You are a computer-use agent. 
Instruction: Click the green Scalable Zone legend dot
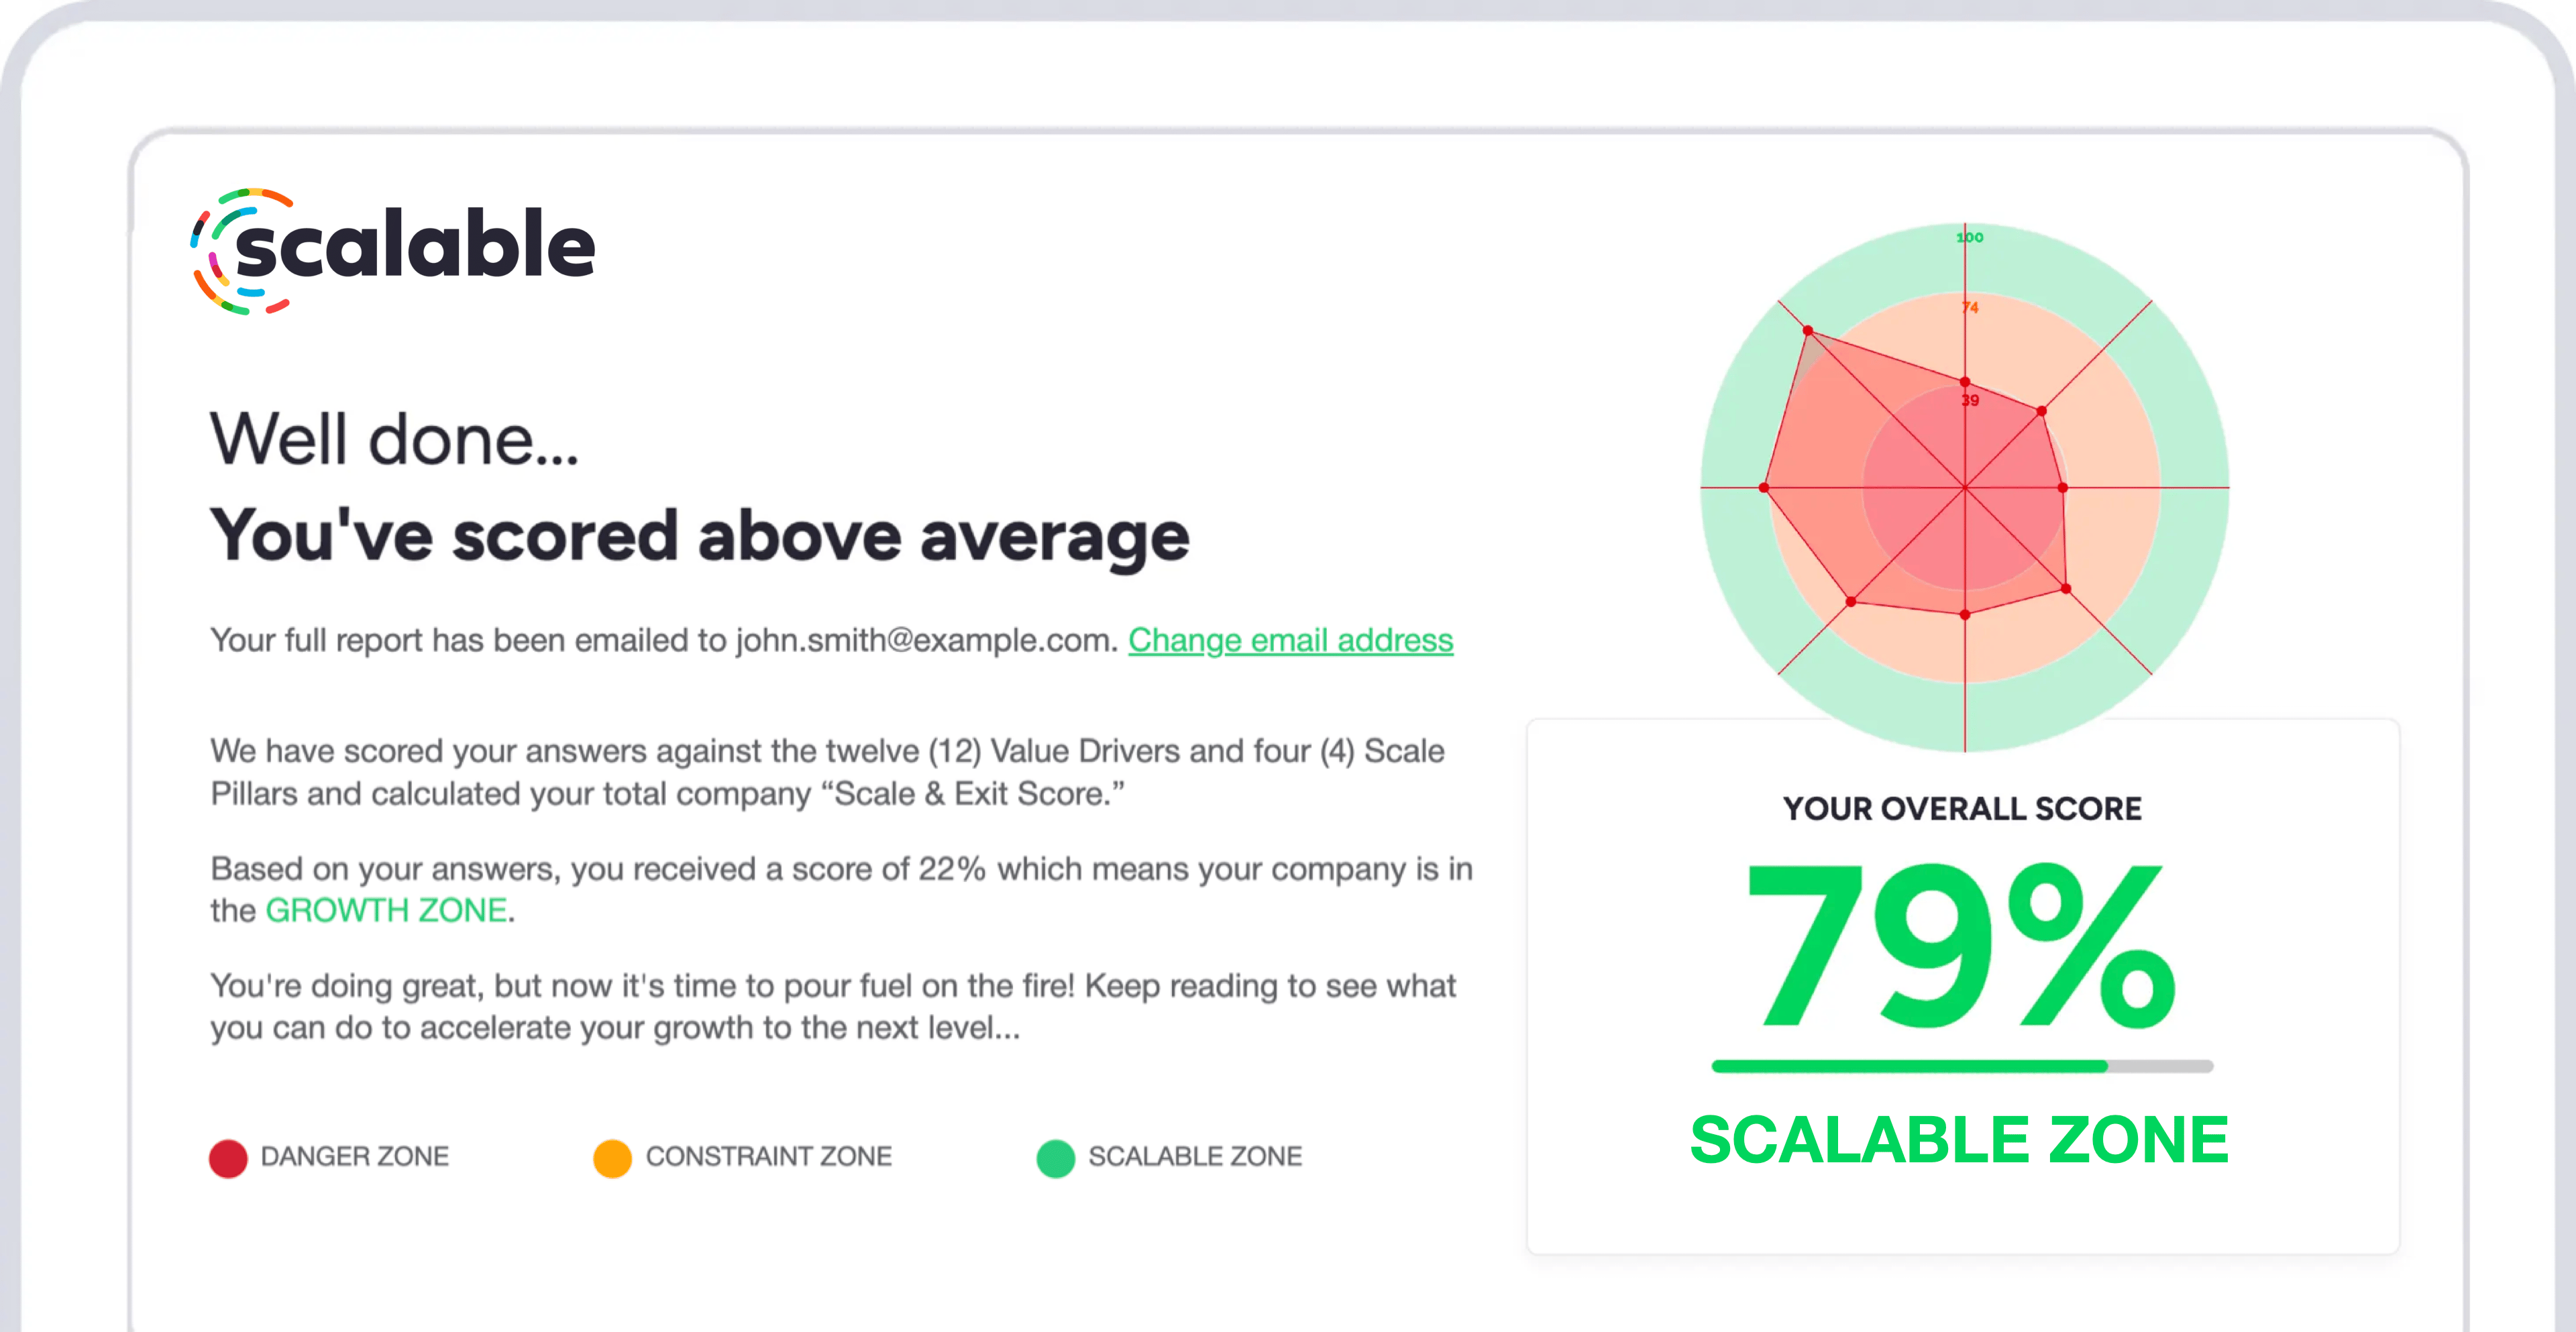coord(1055,1158)
